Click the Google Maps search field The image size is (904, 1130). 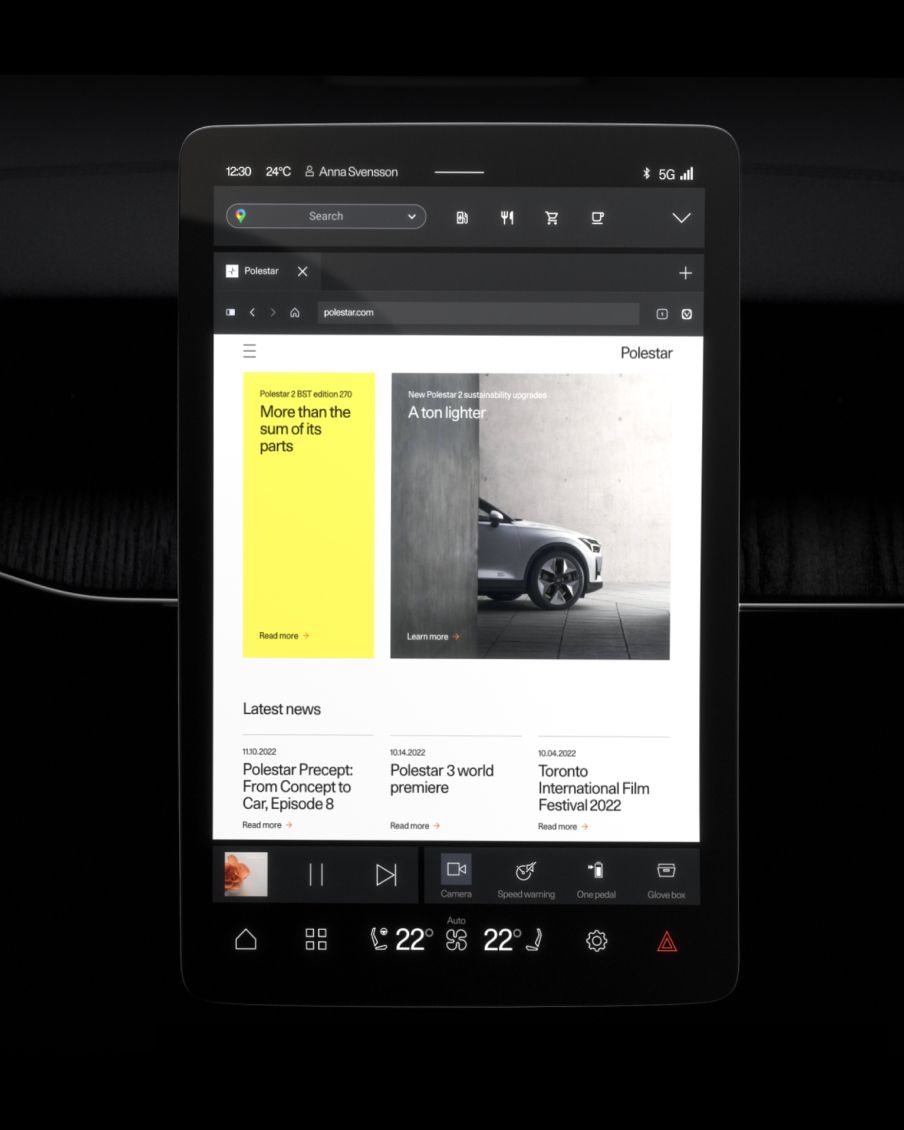pos(326,216)
